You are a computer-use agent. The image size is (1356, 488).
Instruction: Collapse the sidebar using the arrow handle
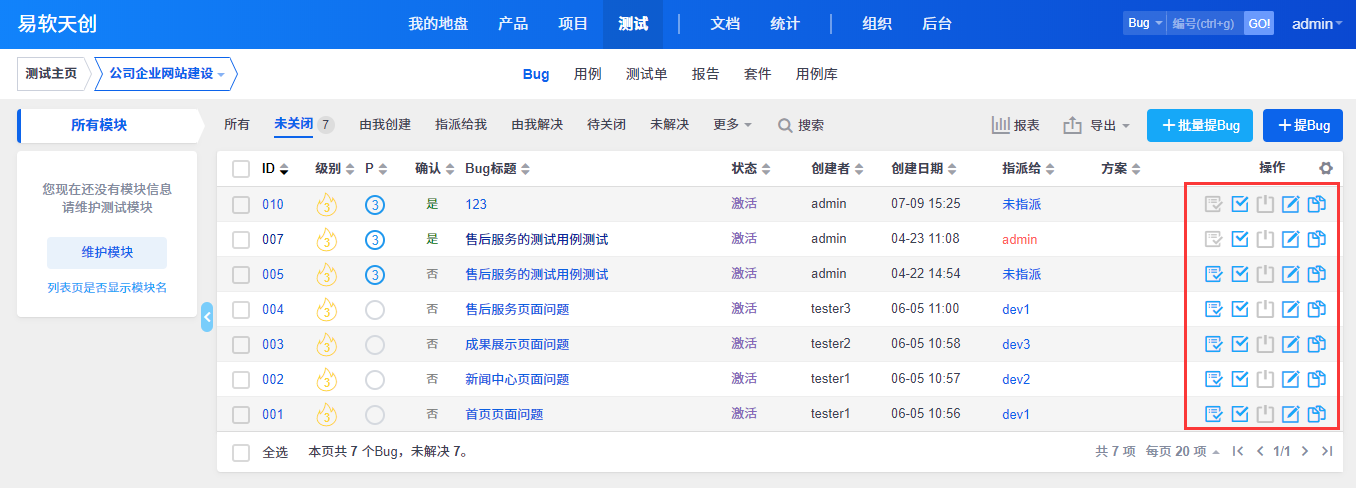tap(207, 317)
